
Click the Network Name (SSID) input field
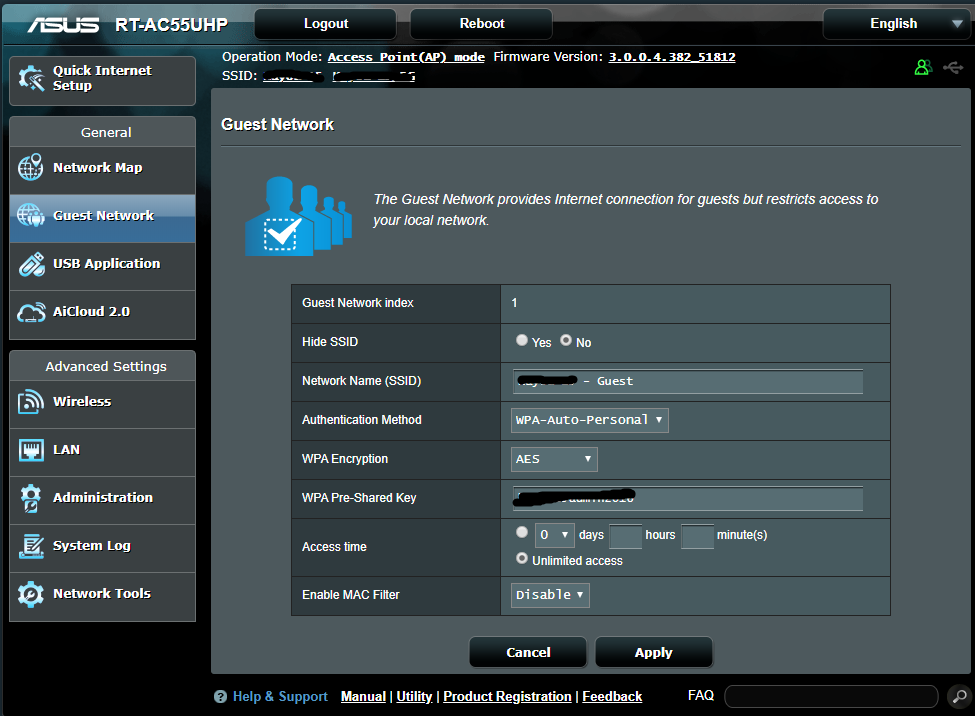688,381
